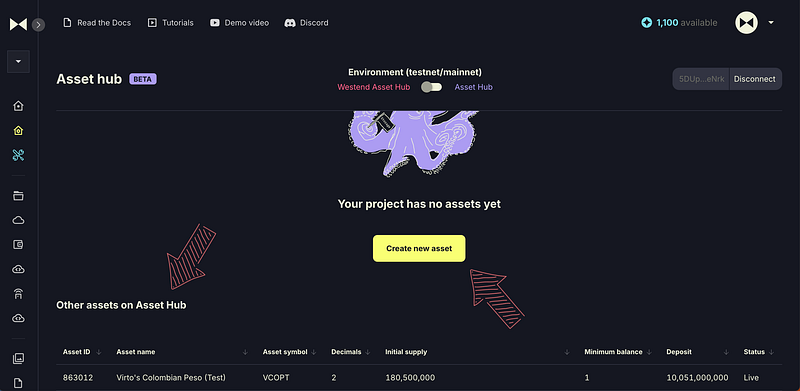
Task: Click the 10,051,000,000 deposit value
Action: coord(697,378)
